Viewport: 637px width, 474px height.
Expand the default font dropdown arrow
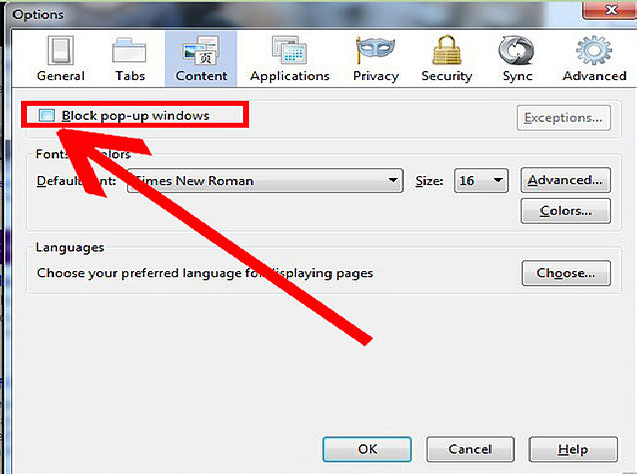pyautogui.click(x=392, y=180)
